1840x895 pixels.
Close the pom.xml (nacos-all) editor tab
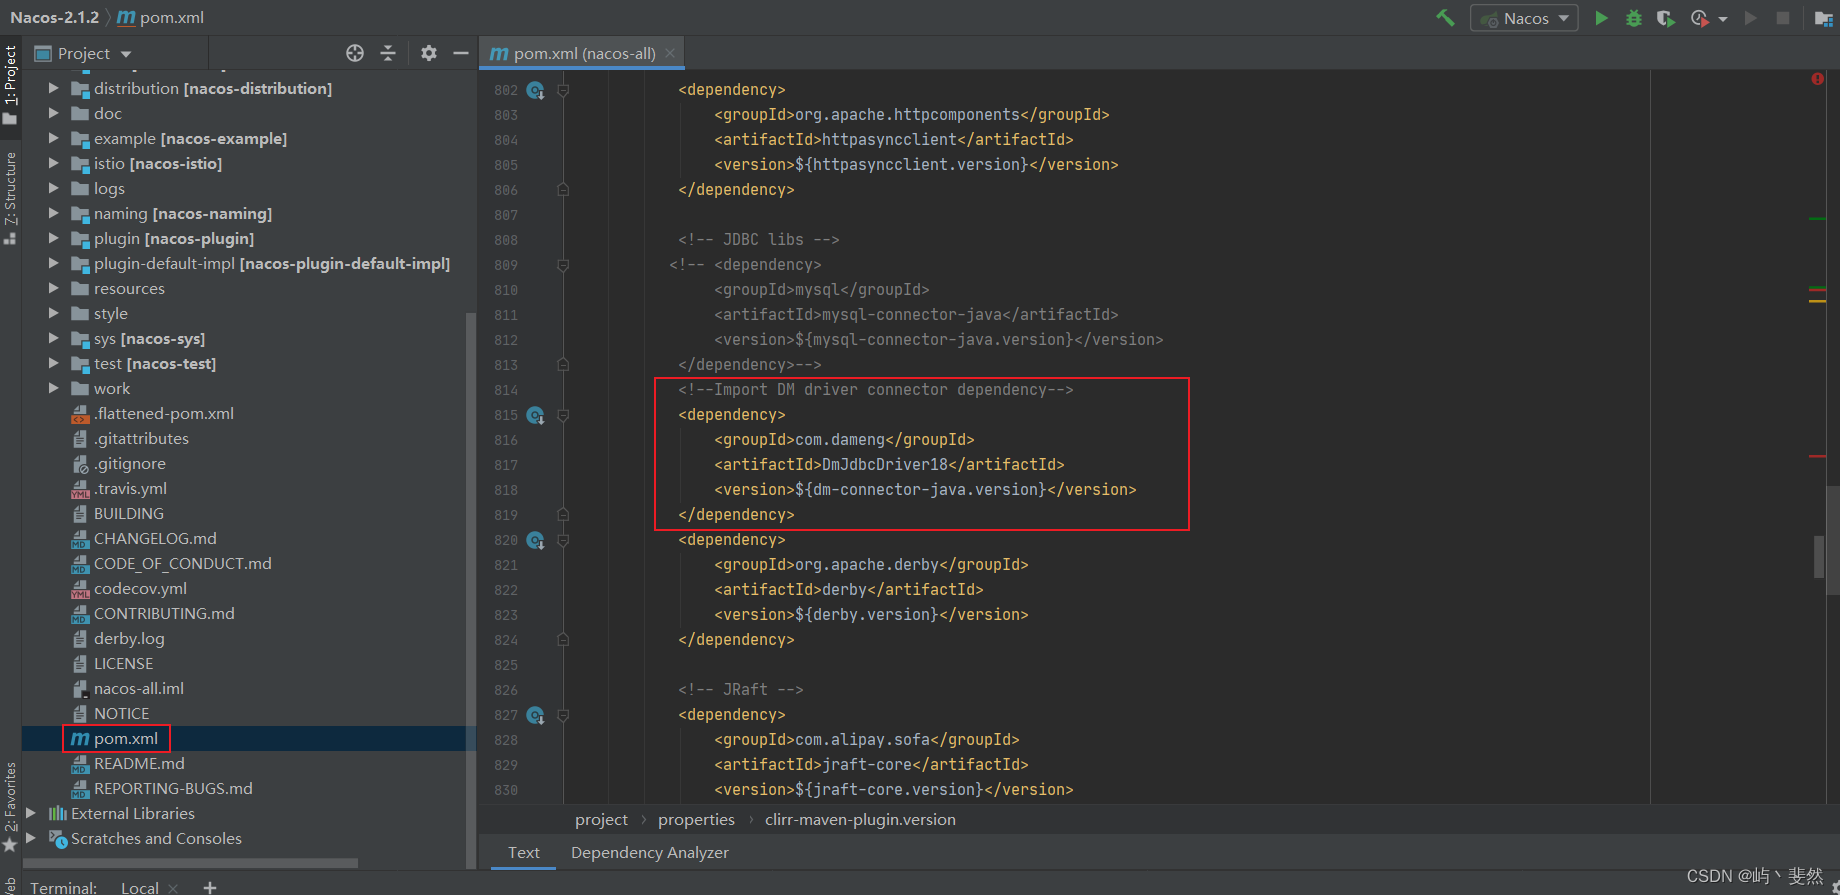click(x=670, y=53)
